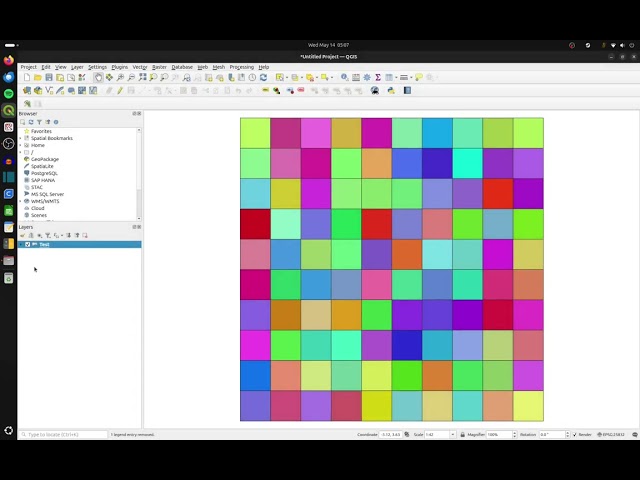The height and width of the screenshot is (480, 640).
Task: Open the Database menu
Action: pos(182,67)
